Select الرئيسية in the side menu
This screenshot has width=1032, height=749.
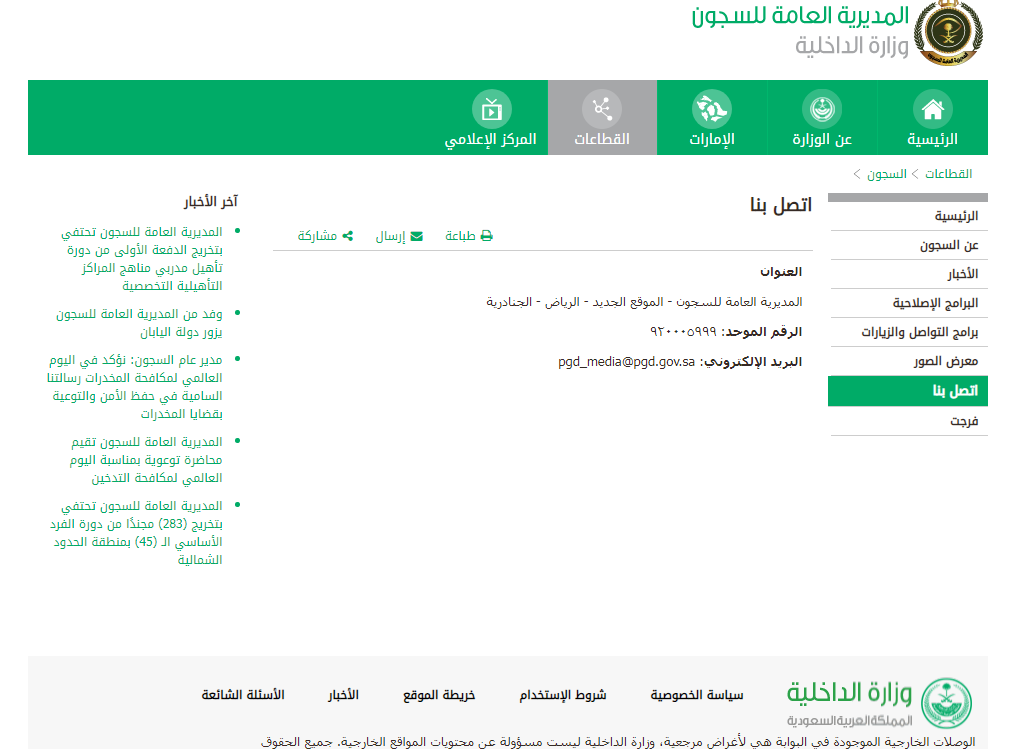tap(908, 216)
